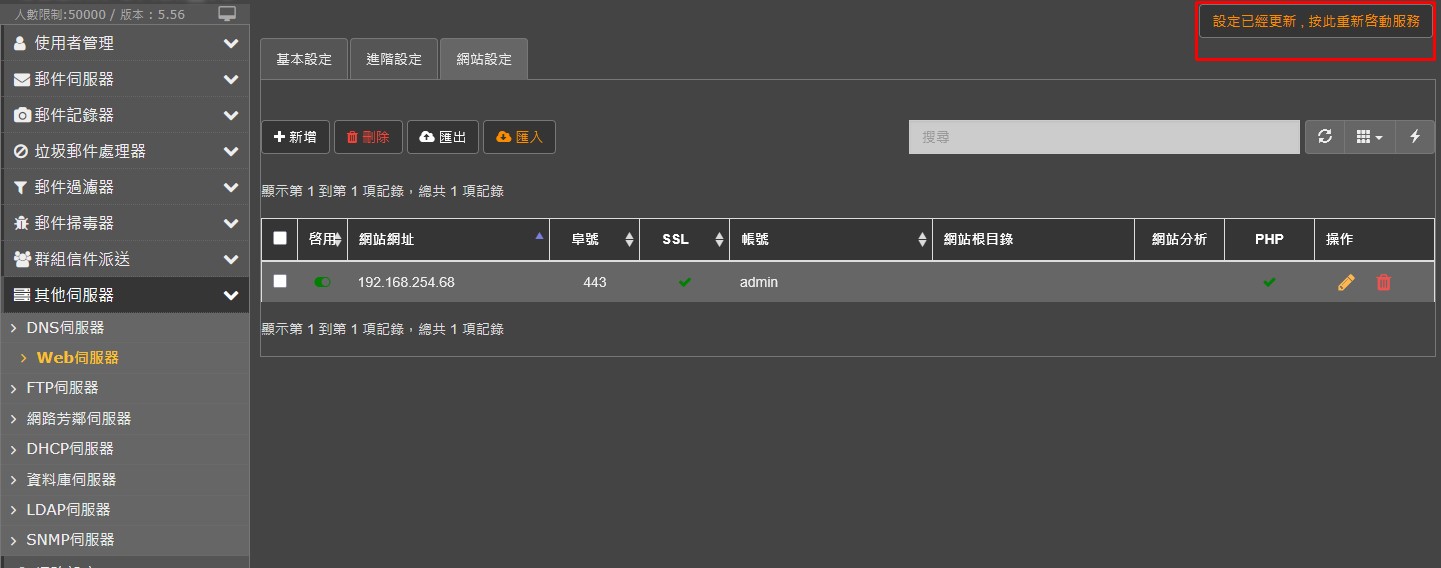
Task: Toggle the enabled switch for 192.168.254.68
Action: coord(322,283)
